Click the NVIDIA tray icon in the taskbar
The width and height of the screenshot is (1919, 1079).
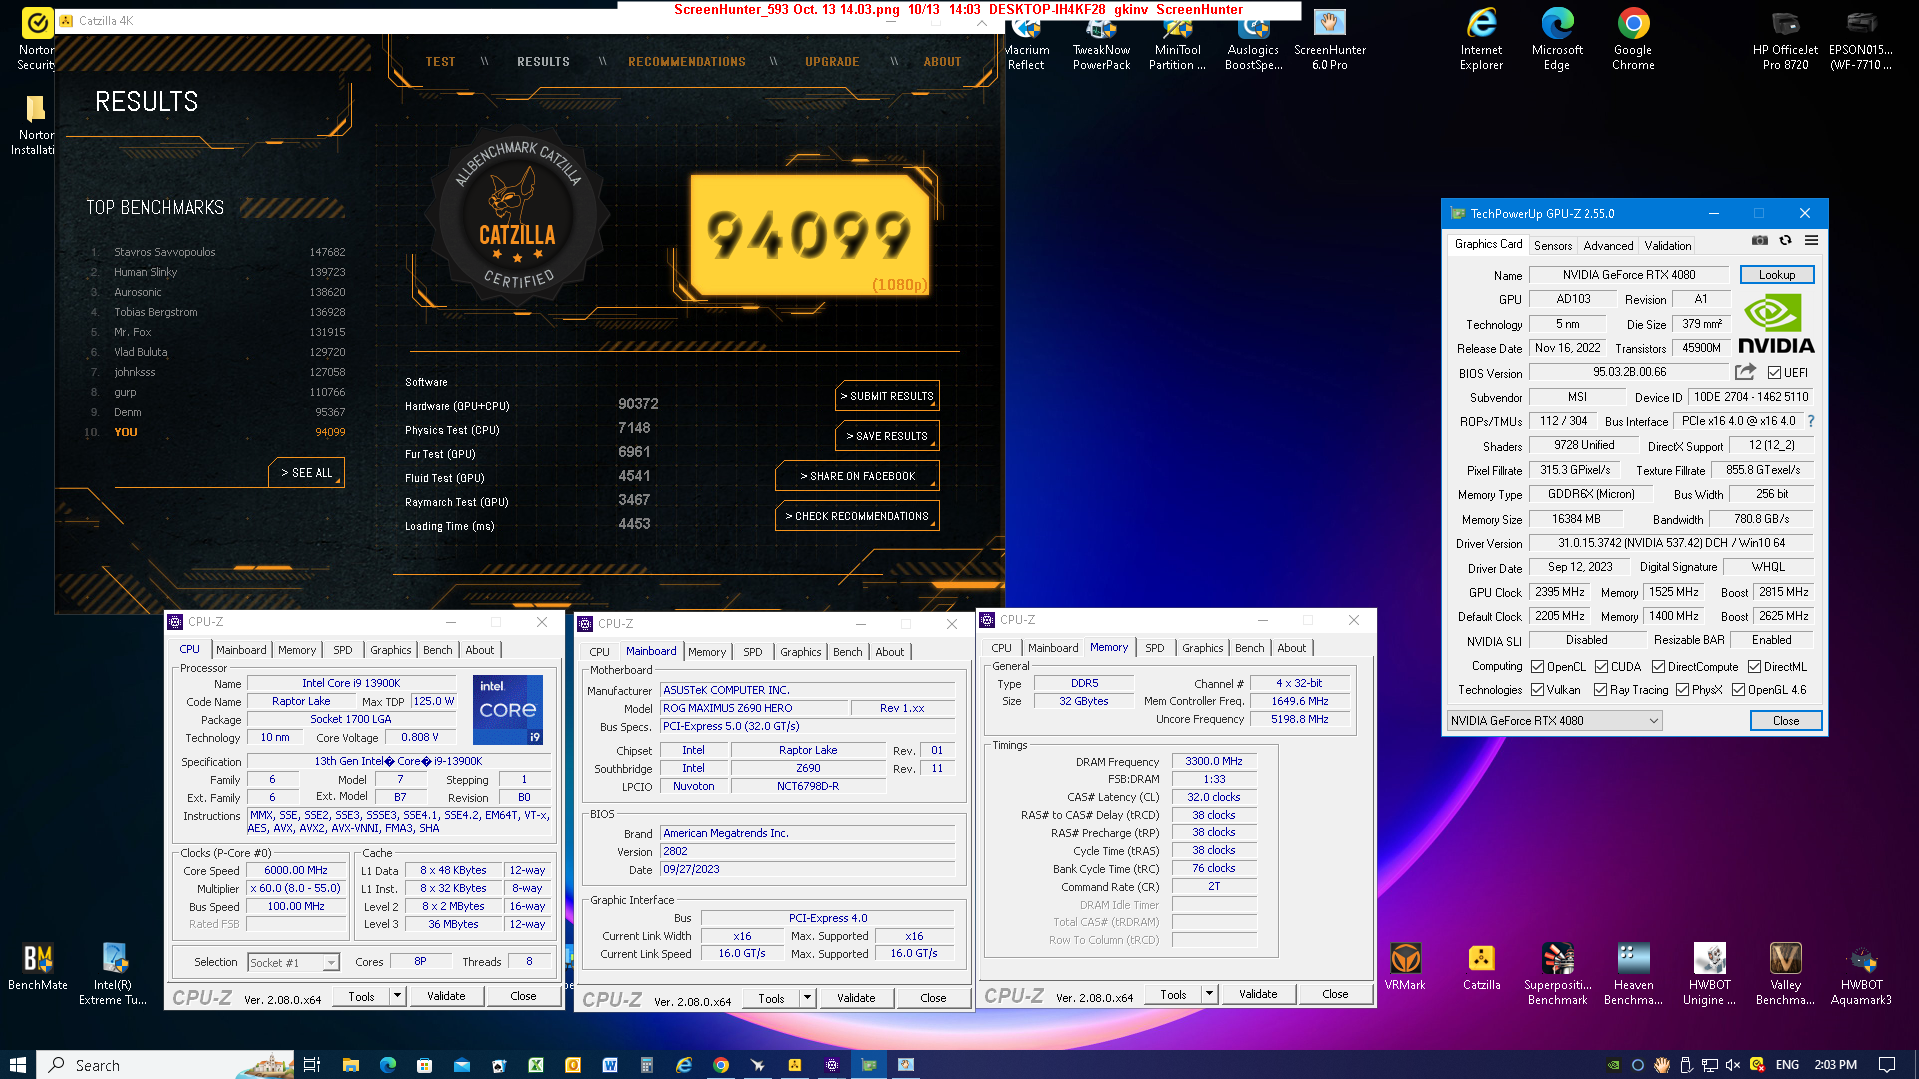pos(1613,1065)
